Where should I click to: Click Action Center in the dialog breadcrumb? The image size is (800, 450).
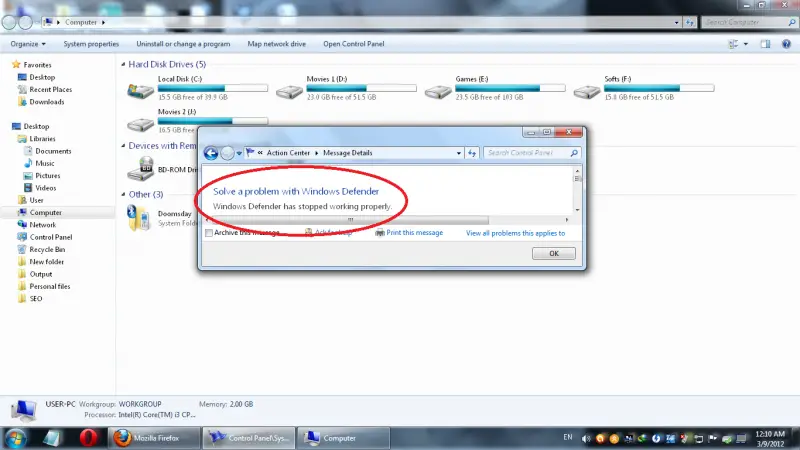288,153
